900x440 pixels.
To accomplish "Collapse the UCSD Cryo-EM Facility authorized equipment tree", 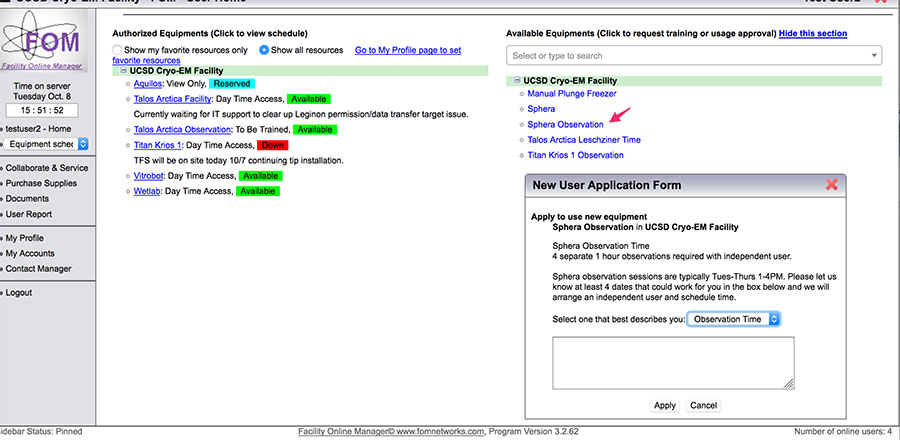I will click(x=124, y=71).
